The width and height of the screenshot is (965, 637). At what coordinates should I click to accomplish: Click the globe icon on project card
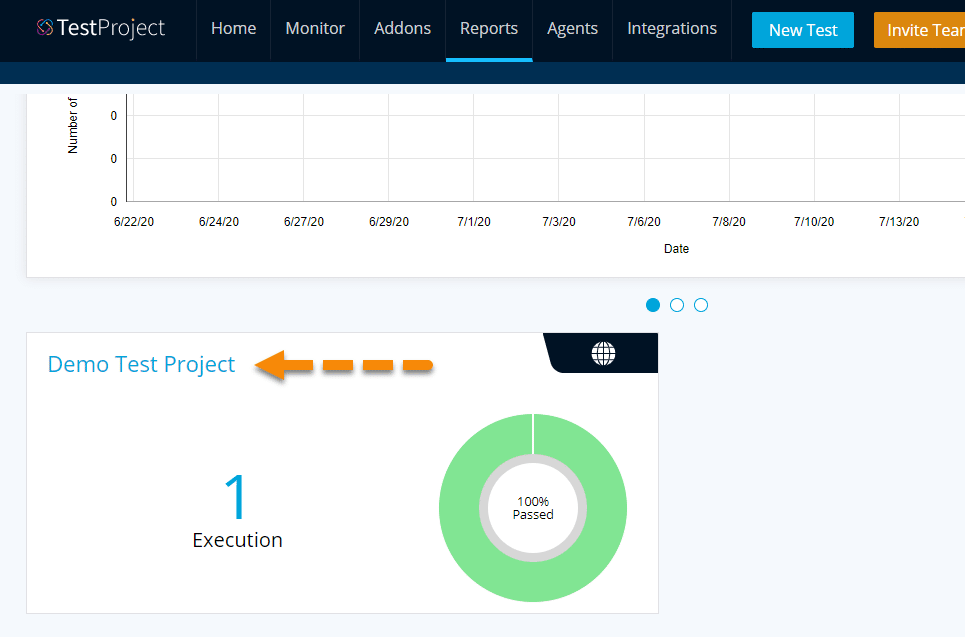pyautogui.click(x=603, y=353)
